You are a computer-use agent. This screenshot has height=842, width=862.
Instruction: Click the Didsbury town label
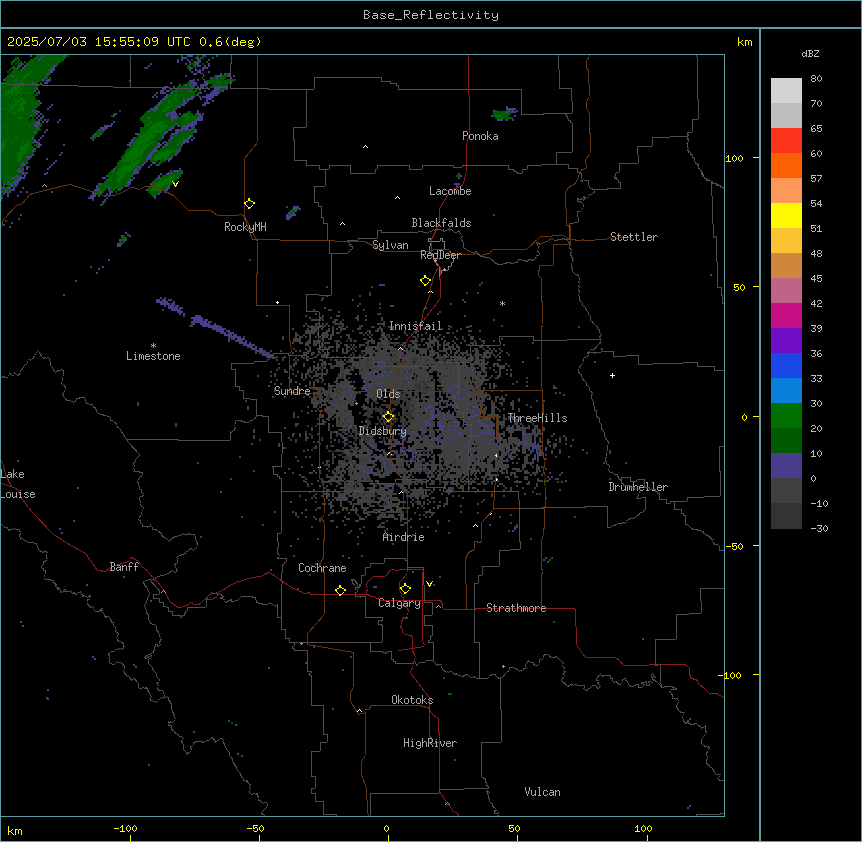(x=383, y=431)
